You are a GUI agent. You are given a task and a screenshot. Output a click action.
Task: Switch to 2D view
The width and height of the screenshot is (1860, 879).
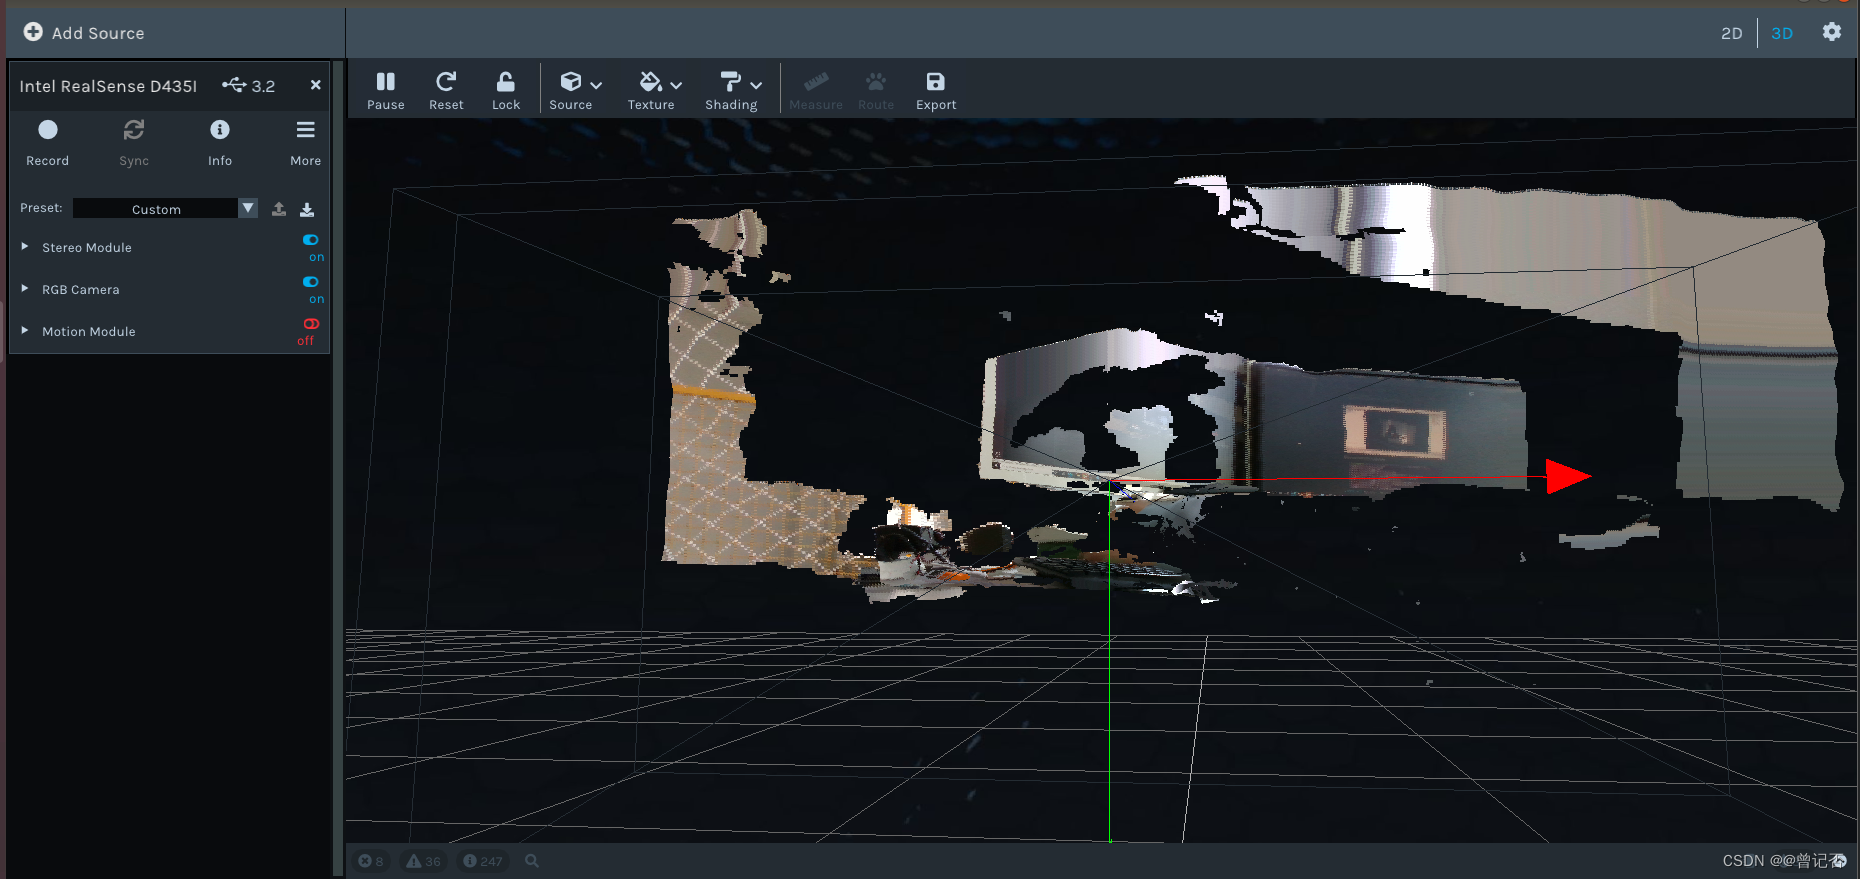pos(1732,33)
